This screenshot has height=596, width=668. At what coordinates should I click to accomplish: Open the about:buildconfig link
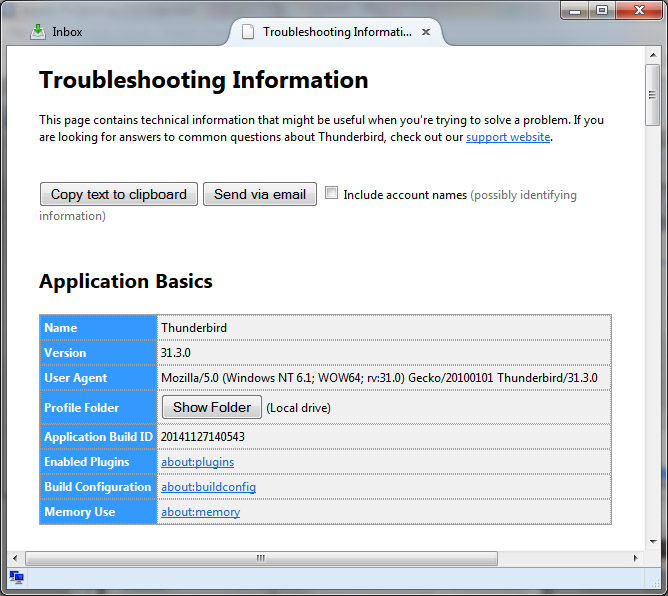[x=208, y=487]
